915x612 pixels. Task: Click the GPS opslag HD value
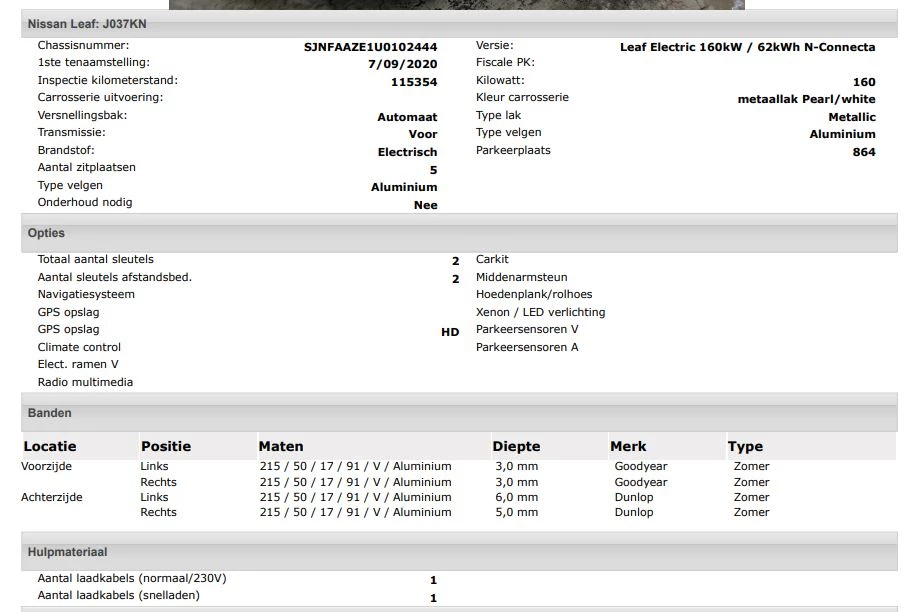[x=449, y=329]
